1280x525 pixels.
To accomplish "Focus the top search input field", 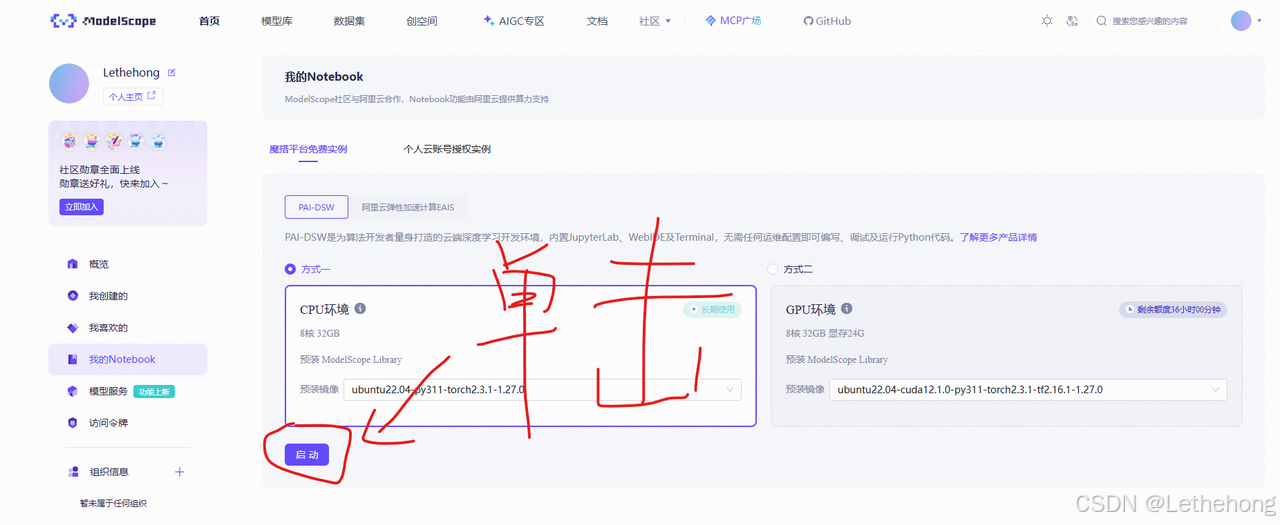I will tap(1153, 20).
